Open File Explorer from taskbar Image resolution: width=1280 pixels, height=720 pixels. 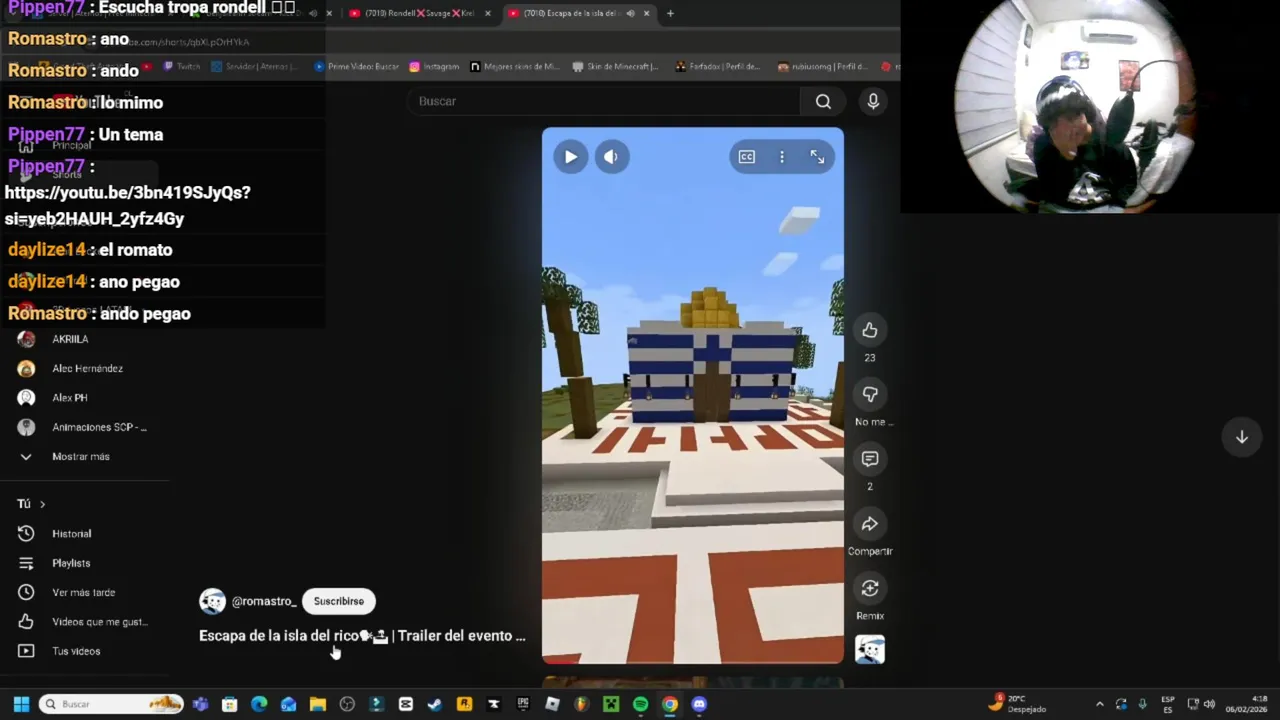(318, 704)
